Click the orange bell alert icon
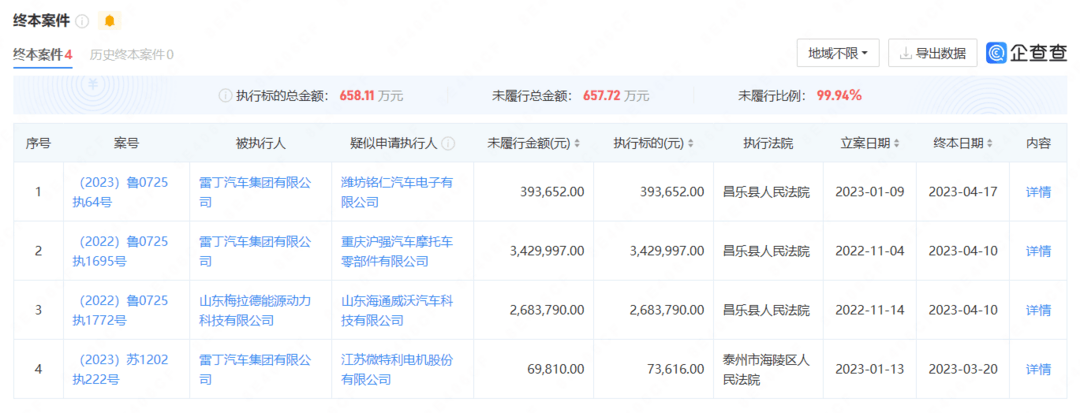Screen dimensions: 1080x413 click(x=109, y=21)
